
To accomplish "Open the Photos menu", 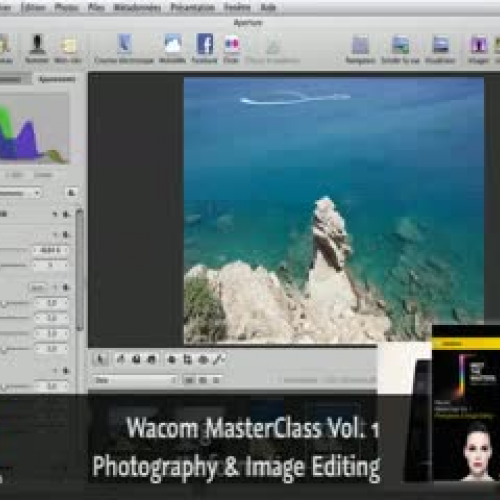I will (66, 7).
